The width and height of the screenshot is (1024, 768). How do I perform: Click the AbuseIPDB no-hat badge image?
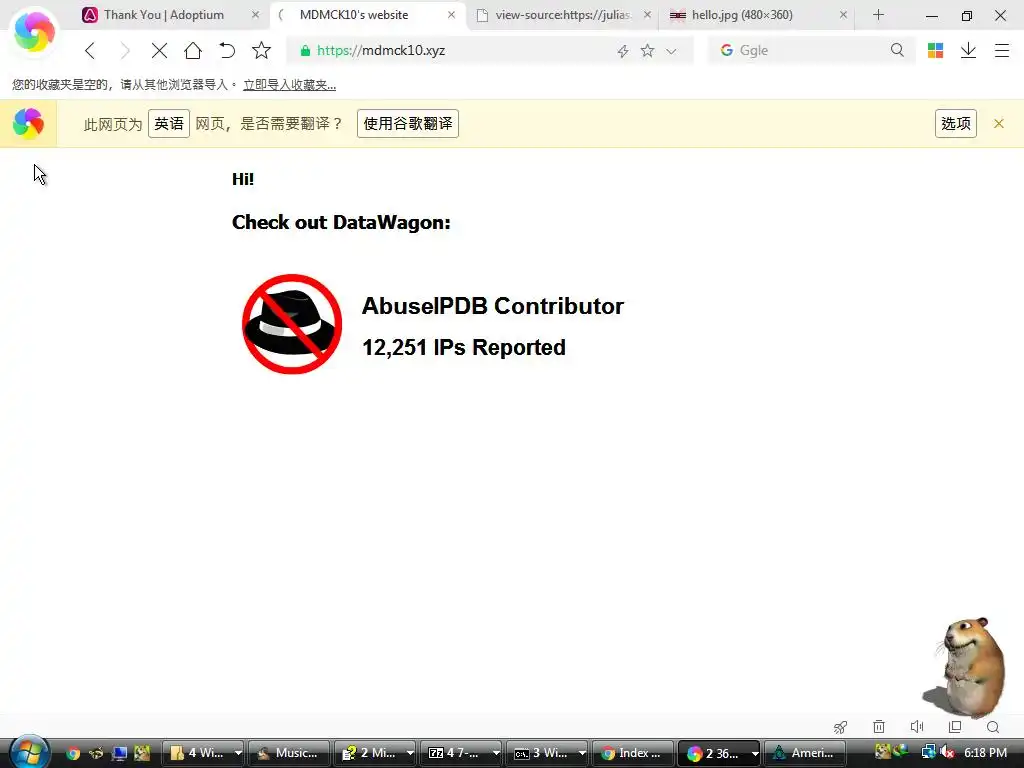(292, 324)
